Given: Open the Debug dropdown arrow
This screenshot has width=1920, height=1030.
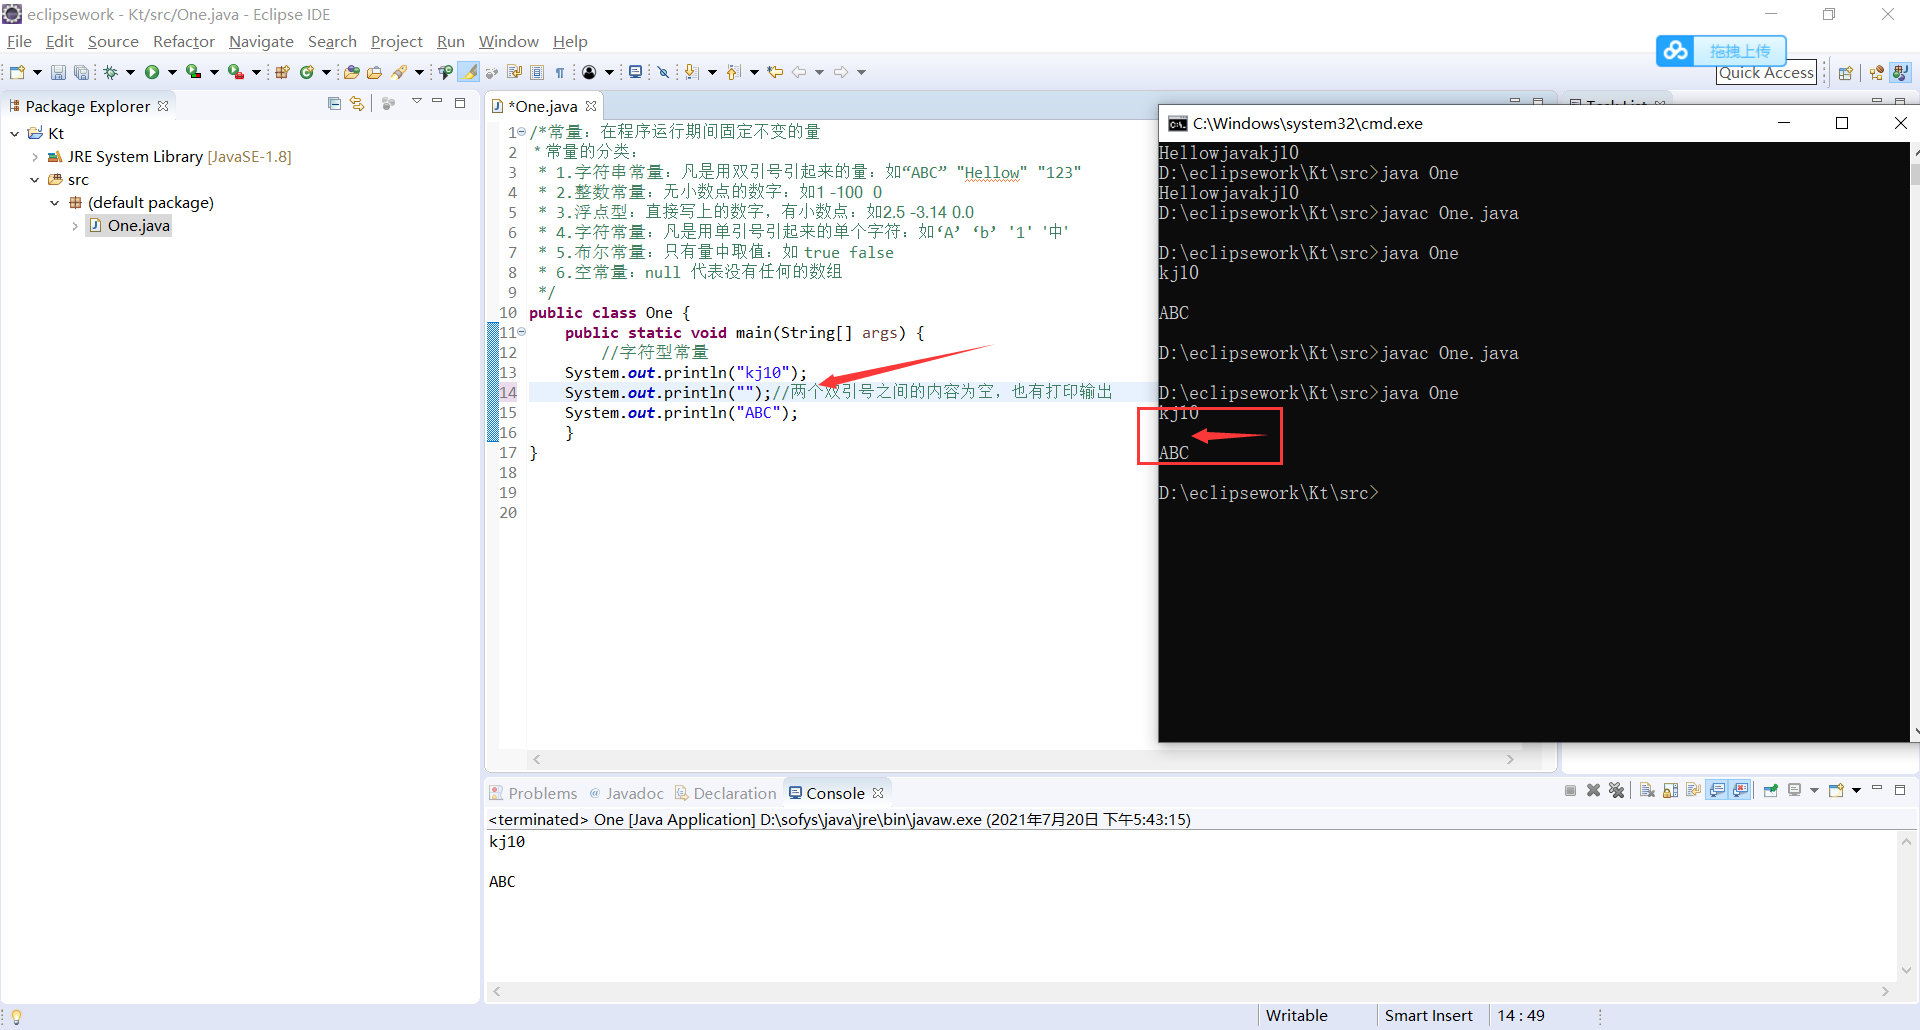Looking at the screenshot, I should (x=130, y=72).
